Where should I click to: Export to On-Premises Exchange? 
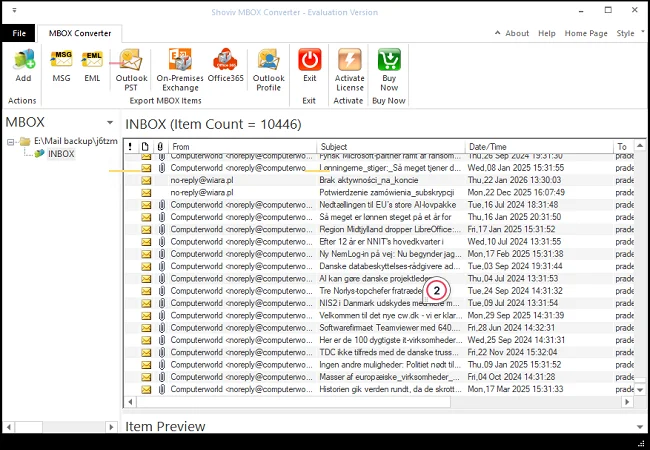point(180,70)
